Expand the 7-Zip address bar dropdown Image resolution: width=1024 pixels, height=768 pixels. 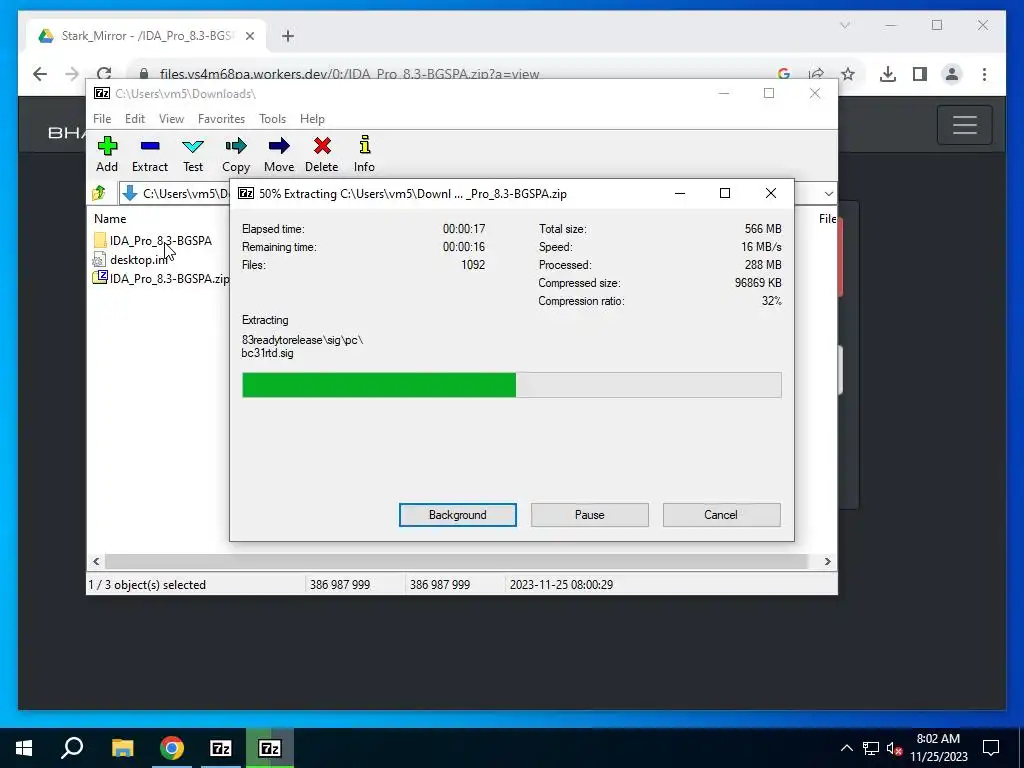coord(828,193)
